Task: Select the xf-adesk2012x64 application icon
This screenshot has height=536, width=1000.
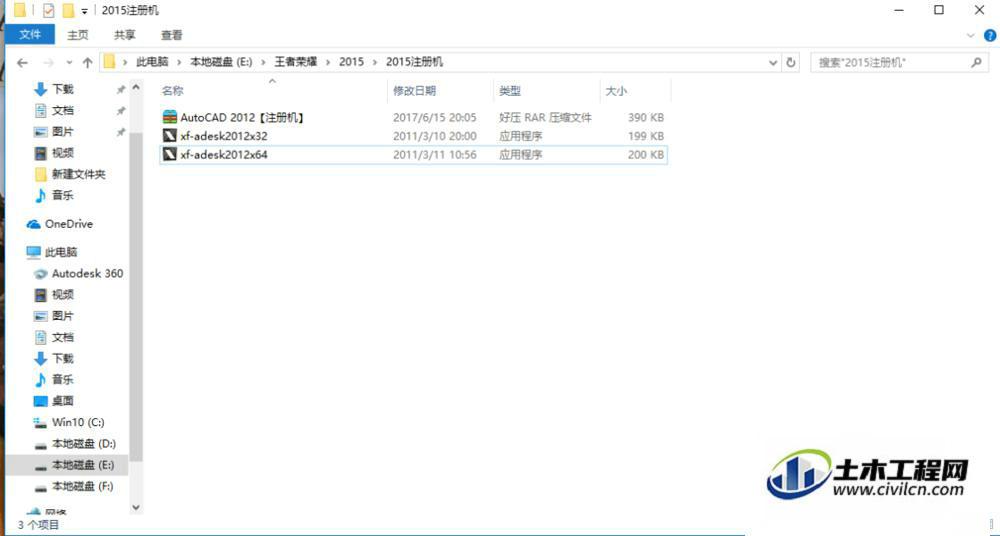Action: point(169,154)
